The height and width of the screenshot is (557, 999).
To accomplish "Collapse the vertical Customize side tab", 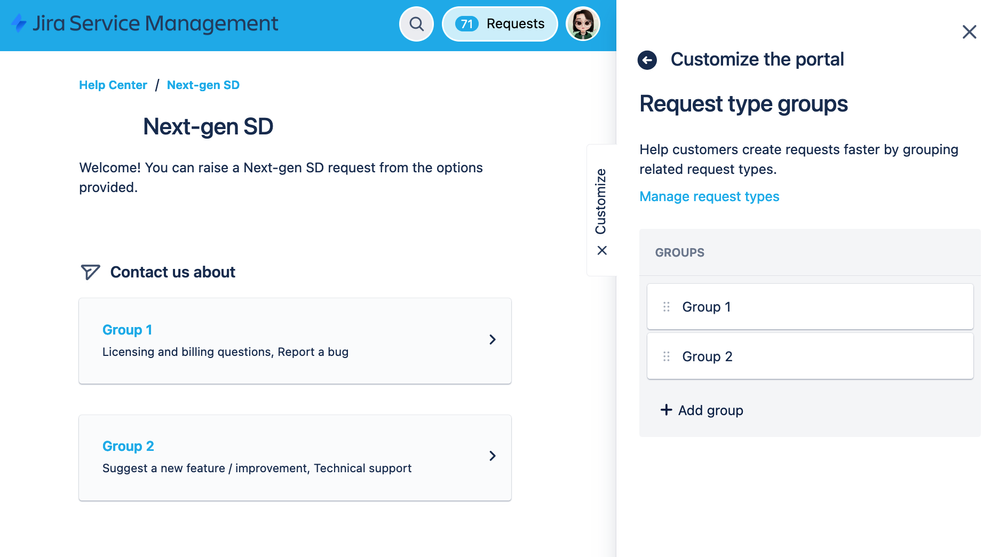I will coord(601,210).
